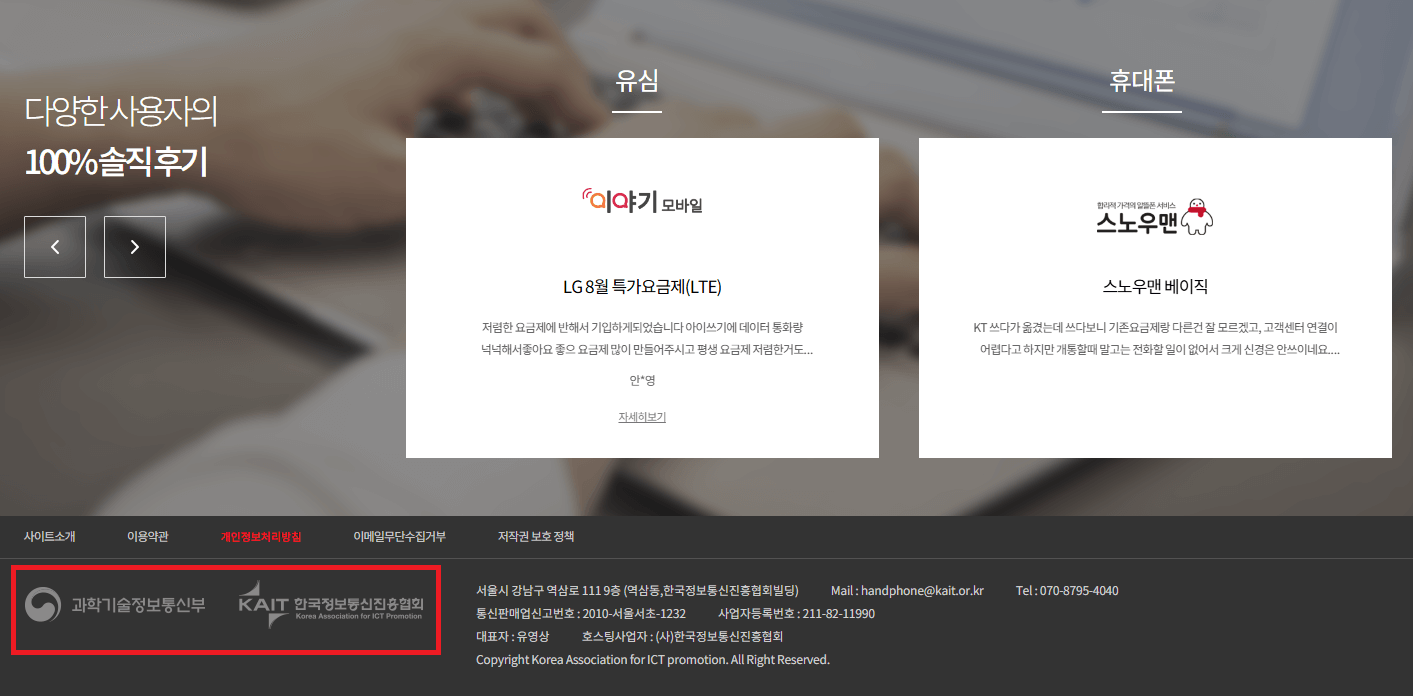Click the KAIT 한국정보통신진흥협회 logo
This screenshot has width=1413, height=696.
tap(331, 605)
